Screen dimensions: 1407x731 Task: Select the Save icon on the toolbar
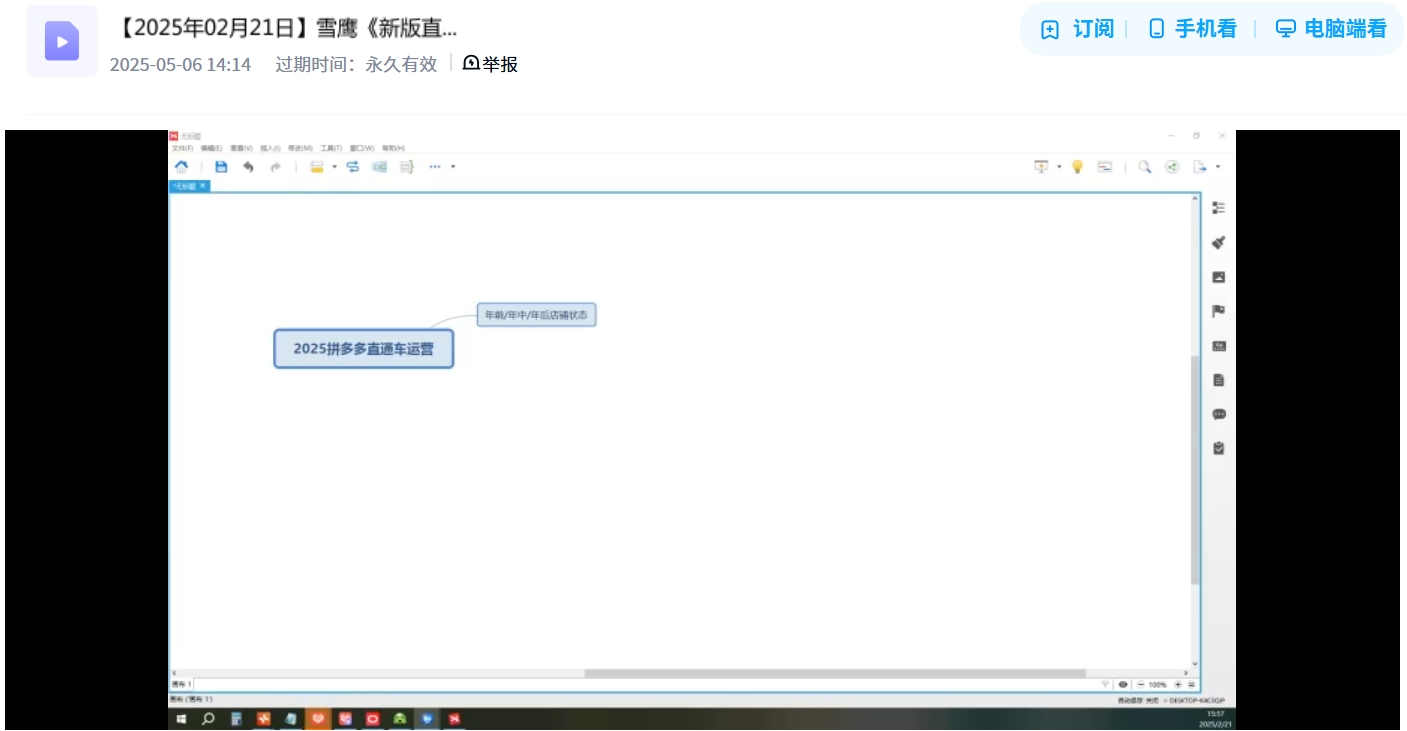click(219, 166)
